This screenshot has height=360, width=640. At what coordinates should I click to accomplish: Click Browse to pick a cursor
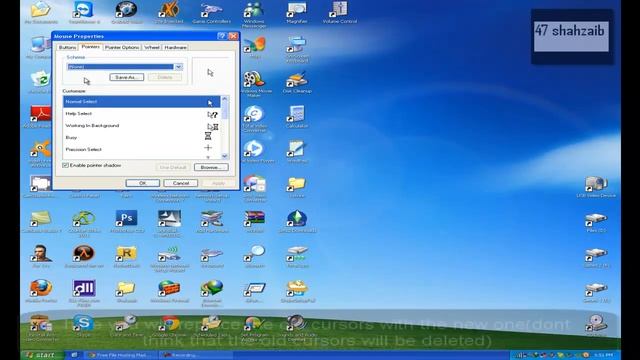(211, 167)
